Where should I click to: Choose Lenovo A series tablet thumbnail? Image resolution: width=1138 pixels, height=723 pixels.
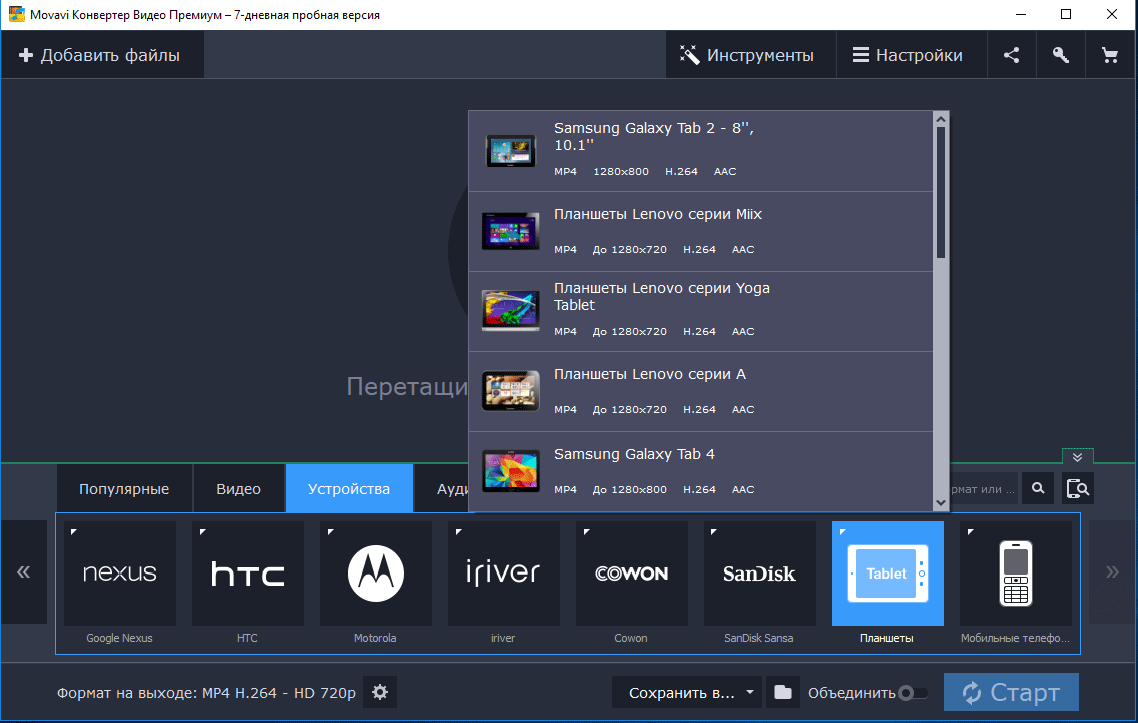pos(511,391)
